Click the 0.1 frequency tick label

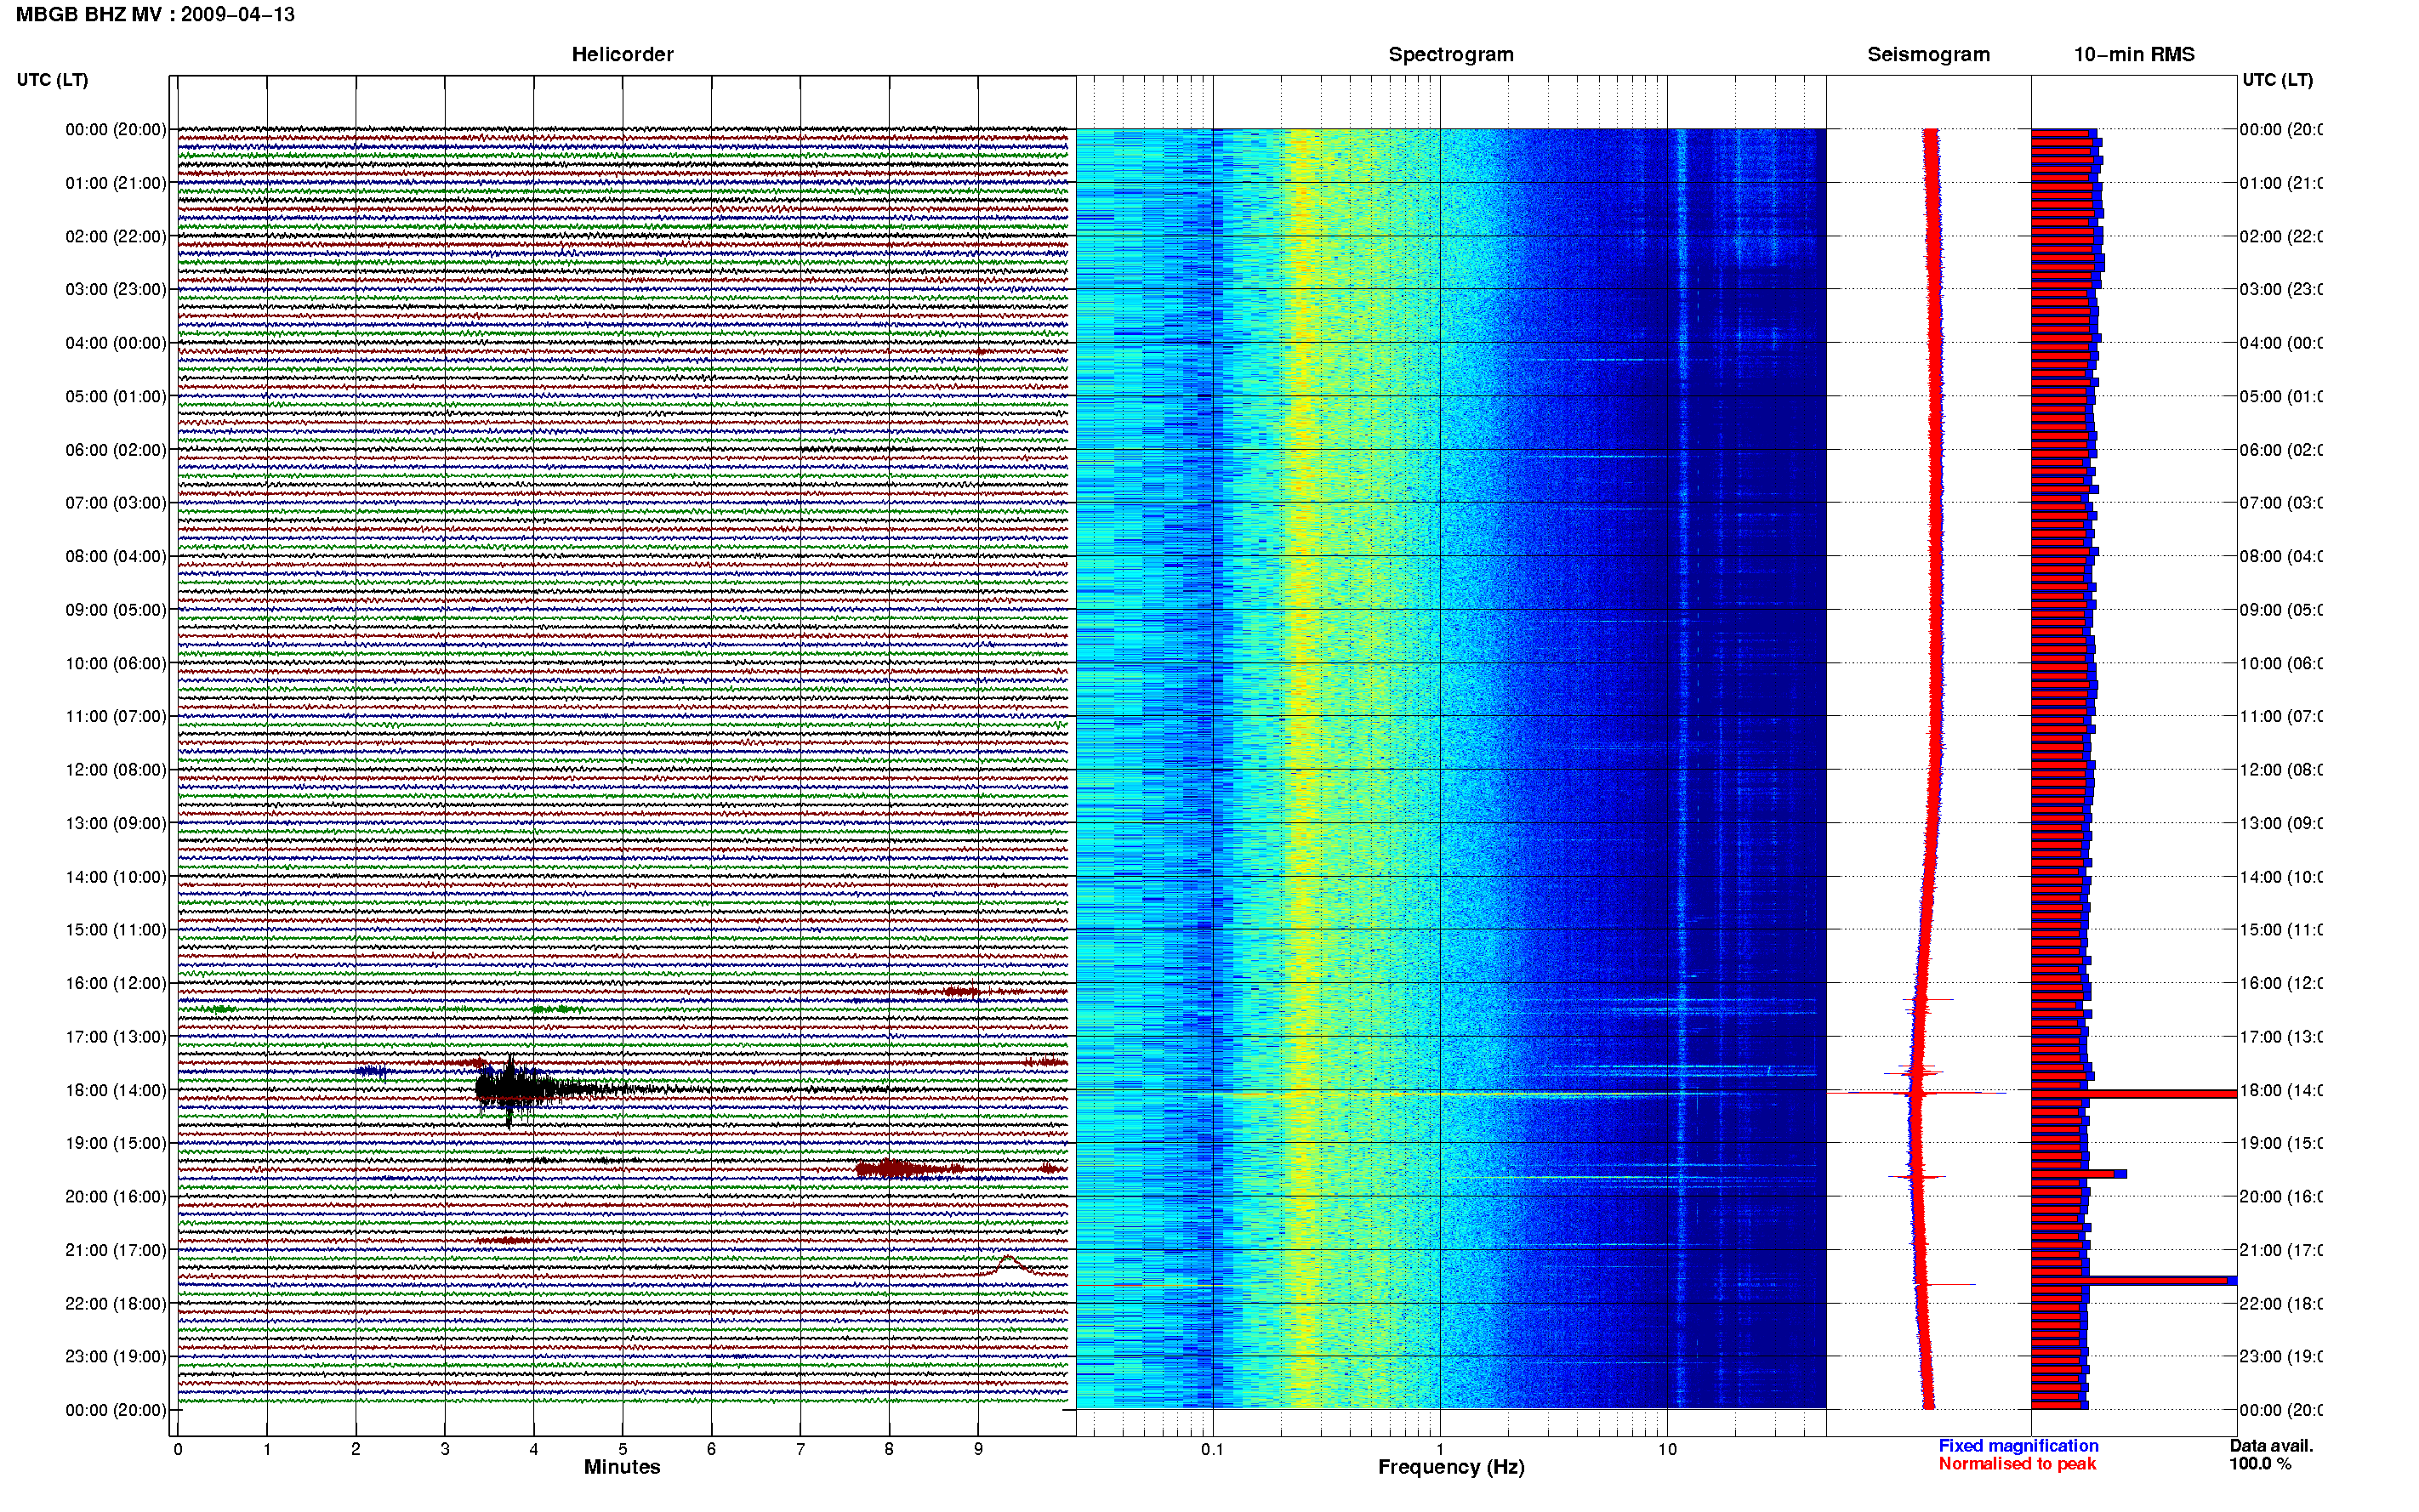[x=1212, y=1449]
